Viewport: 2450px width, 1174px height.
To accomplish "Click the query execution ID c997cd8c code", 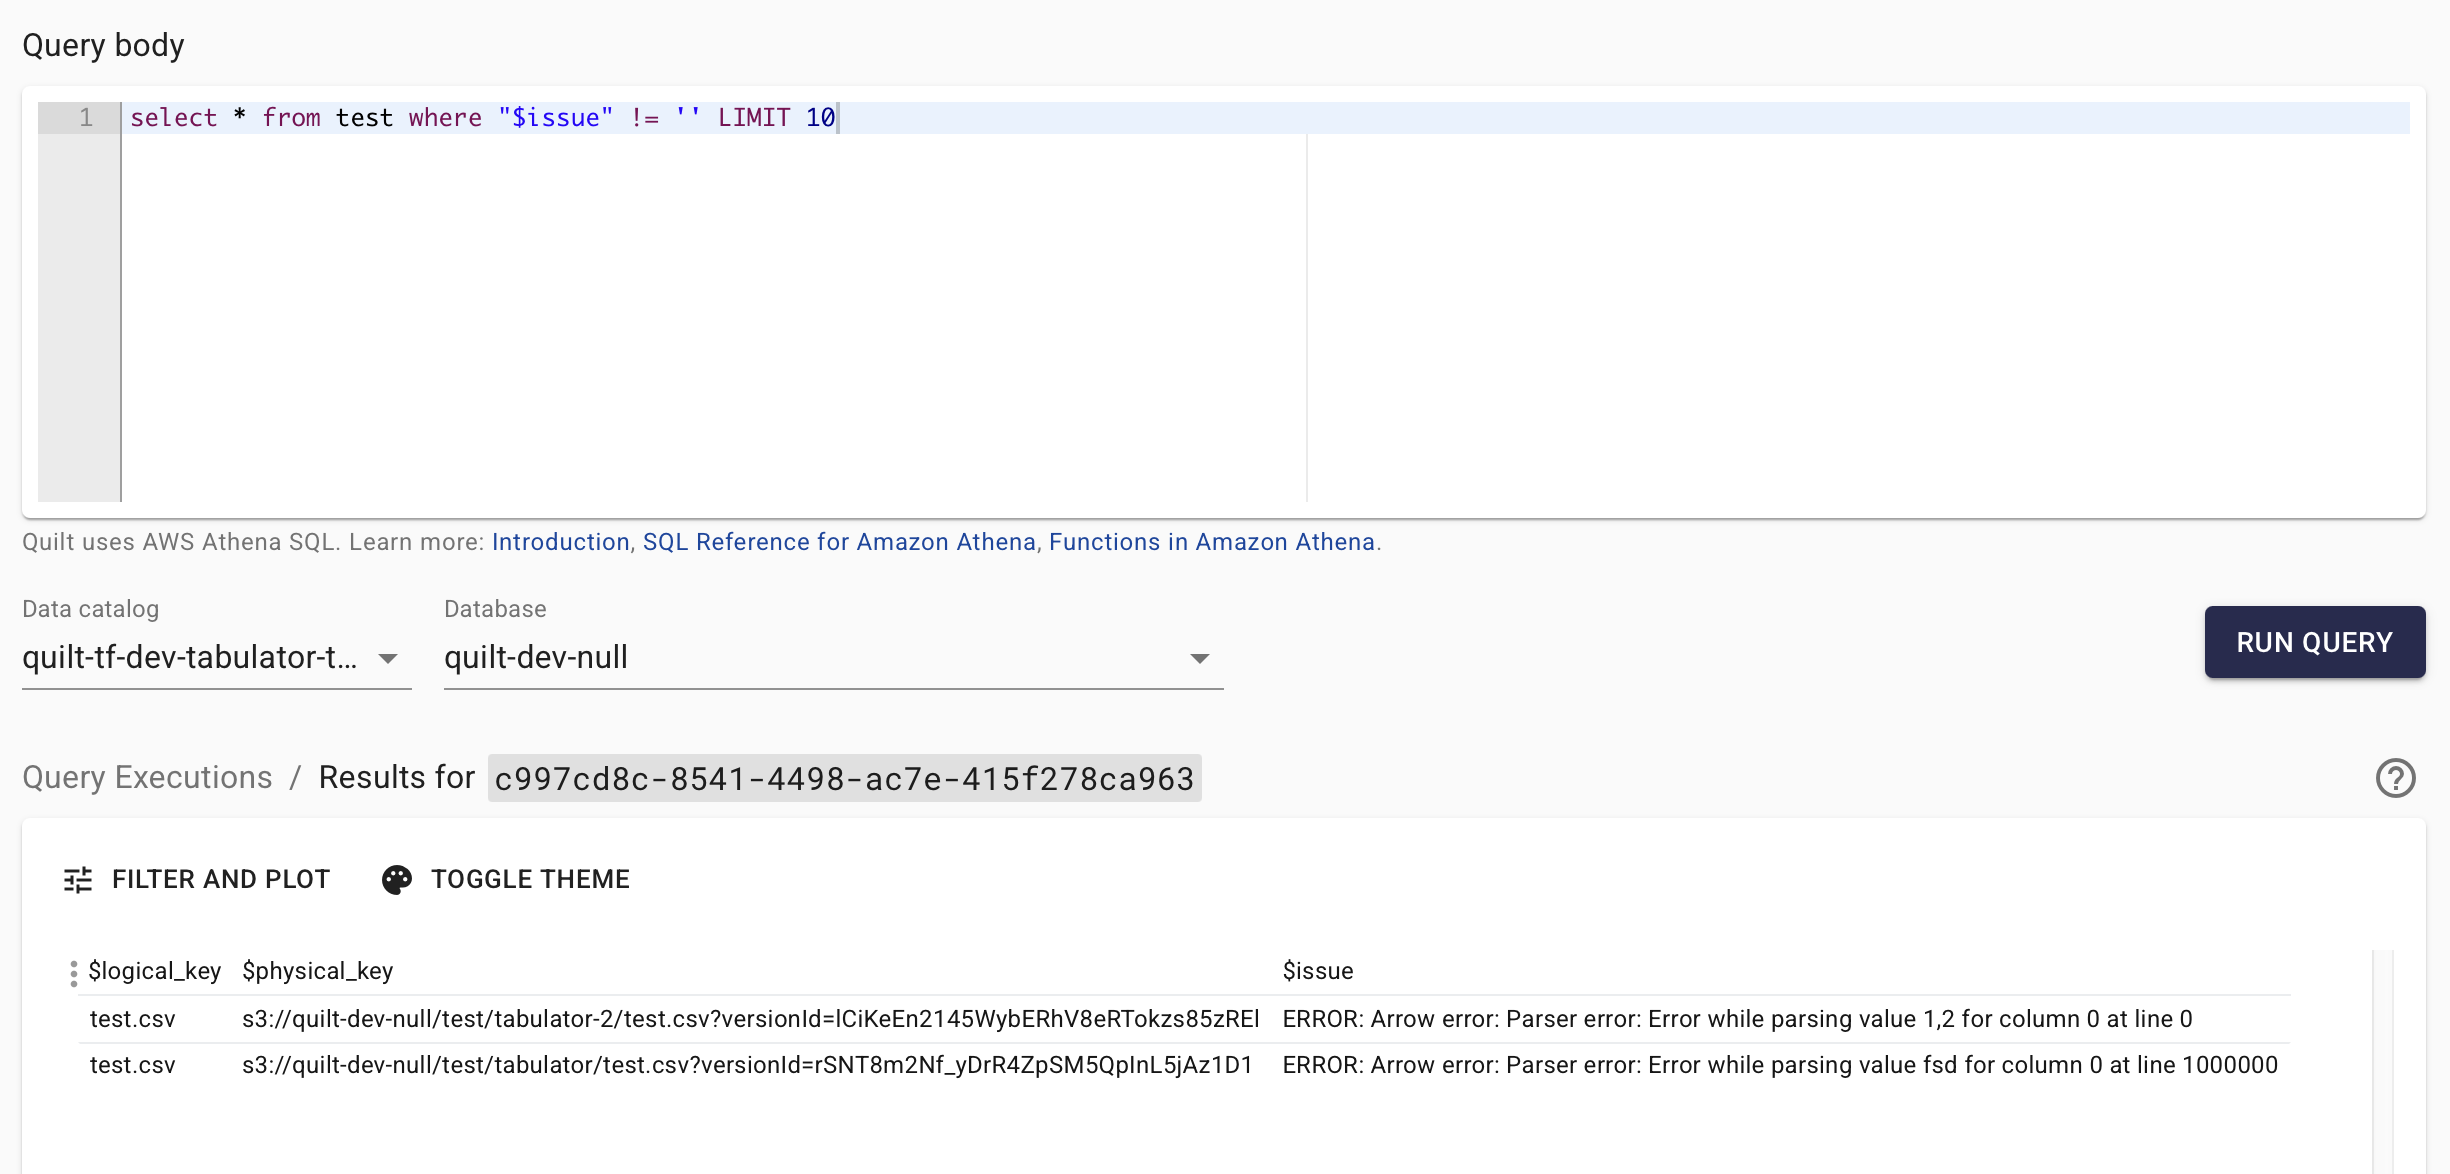I will [844, 778].
